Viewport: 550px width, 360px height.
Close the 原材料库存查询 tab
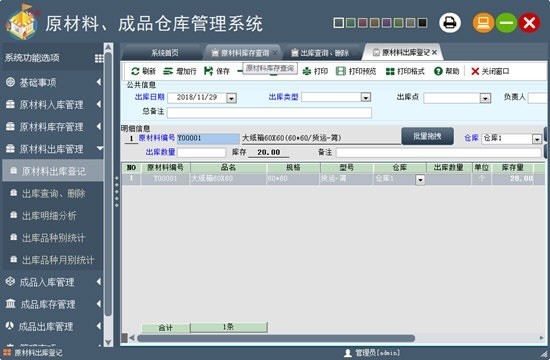click(x=275, y=53)
